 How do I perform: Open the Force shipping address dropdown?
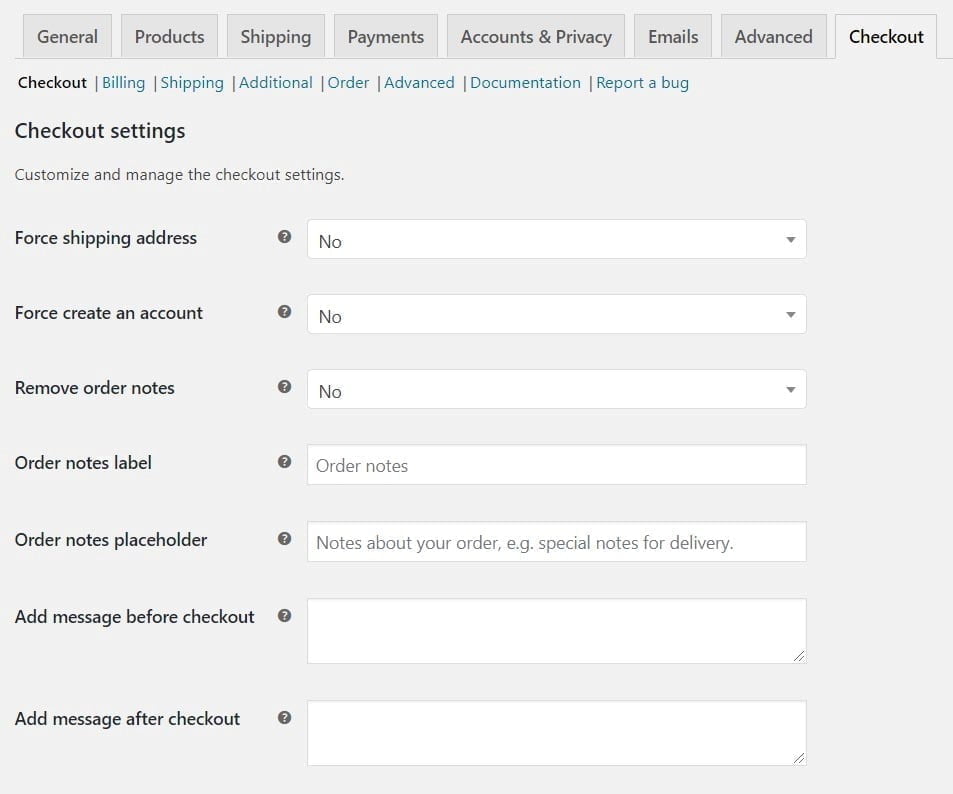556,240
